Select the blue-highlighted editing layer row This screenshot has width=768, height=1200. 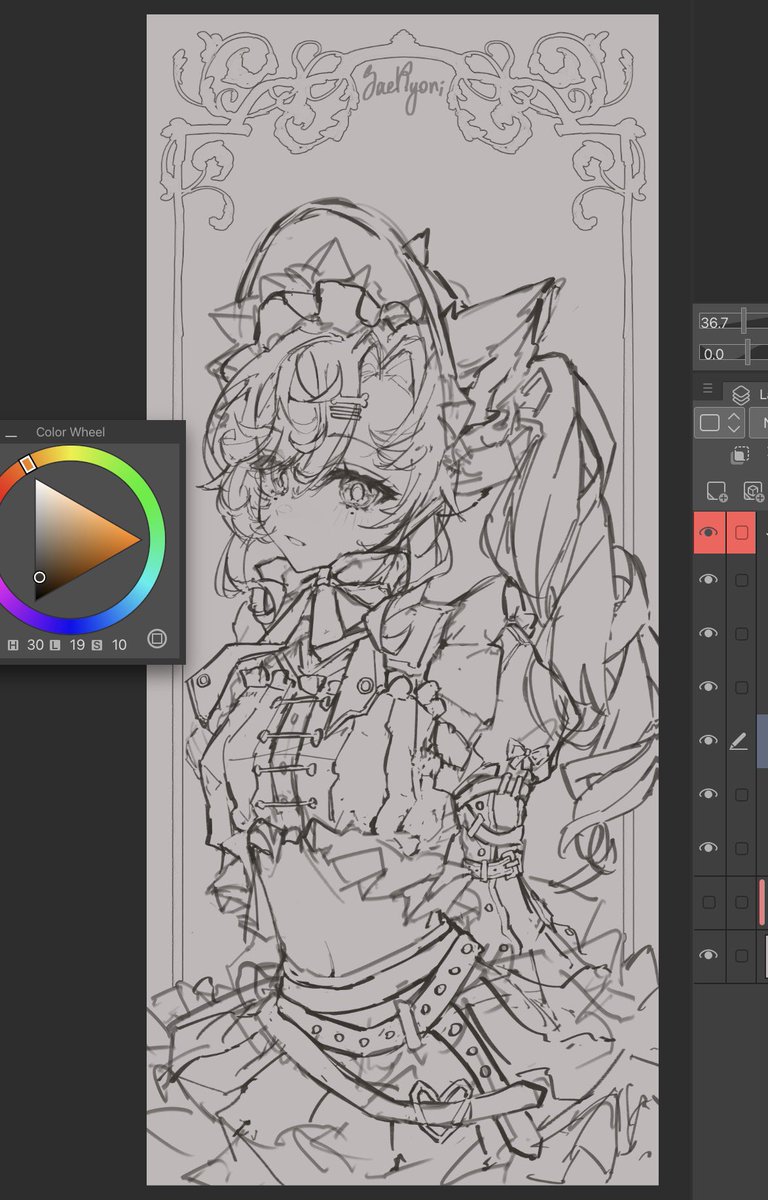pos(763,741)
